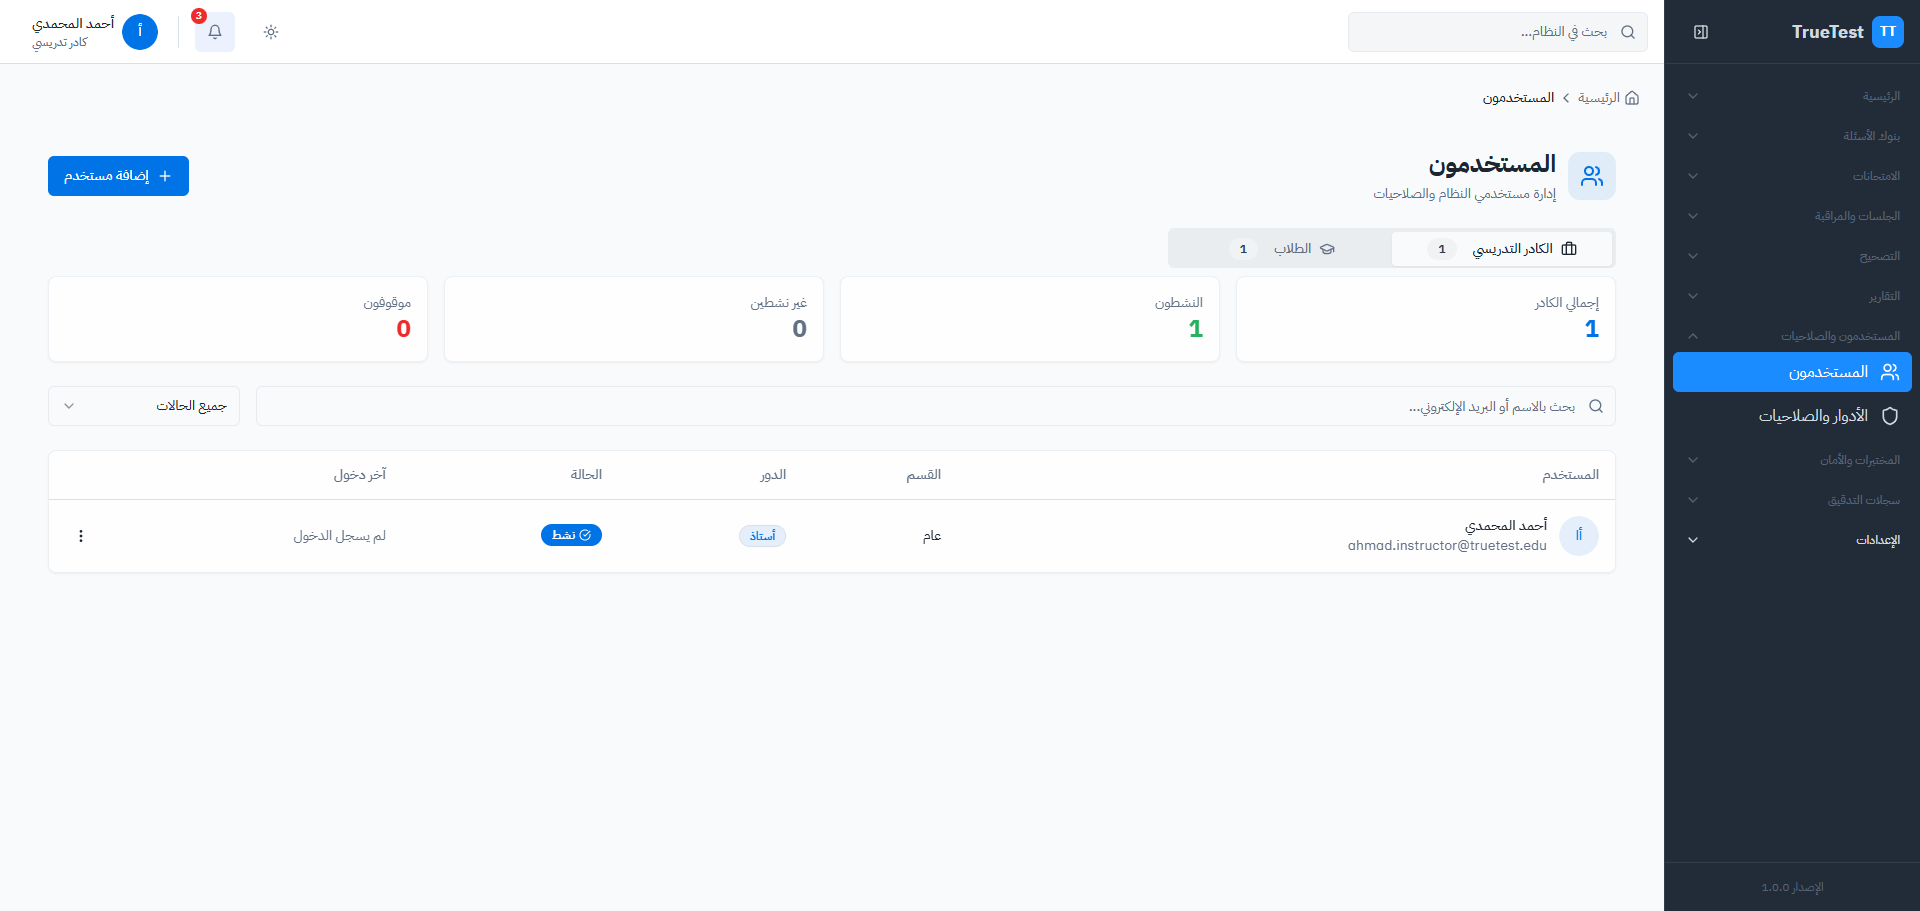Open the جميع الحالات status filter dropdown
The height and width of the screenshot is (911, 1920).
pyautogui.click(x=144, y=406)
